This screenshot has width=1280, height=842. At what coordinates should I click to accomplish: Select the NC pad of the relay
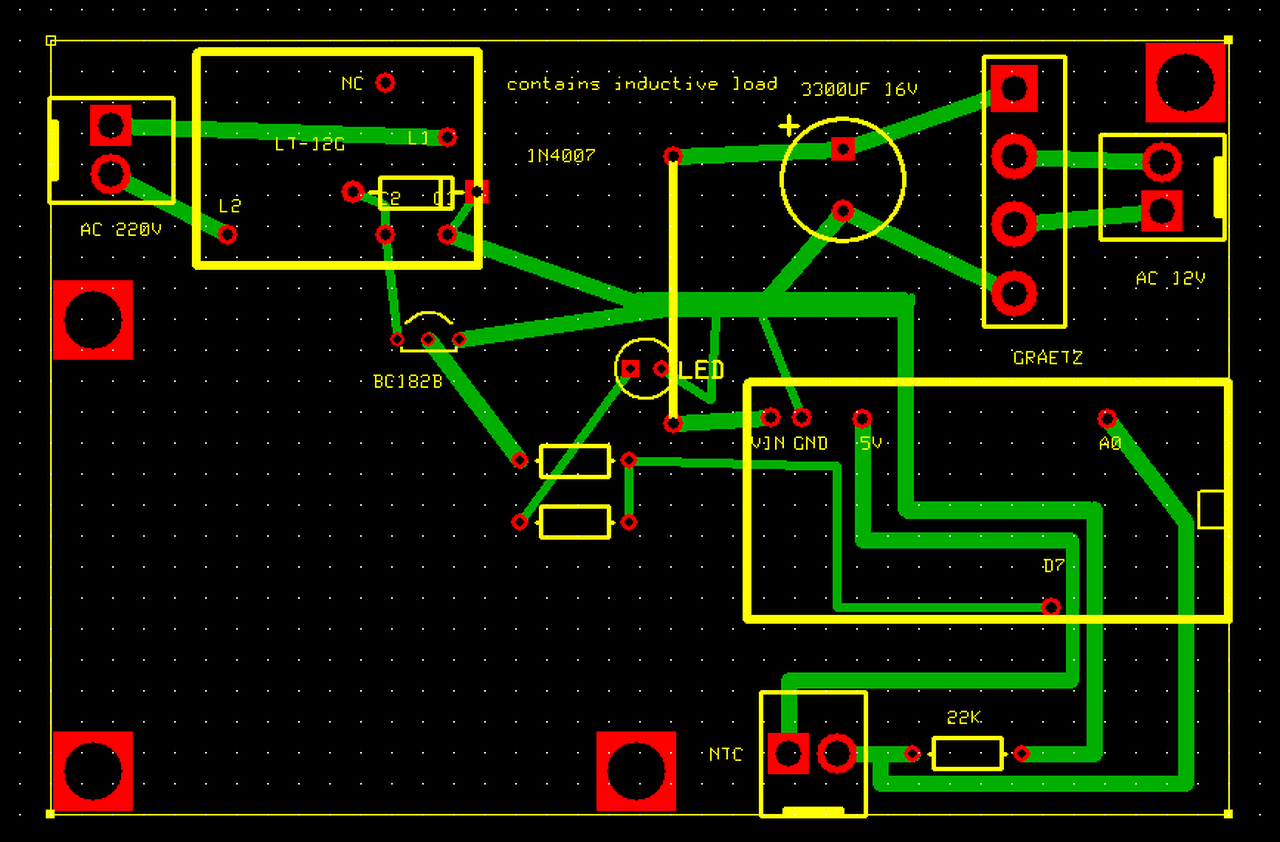pos(385,83)
